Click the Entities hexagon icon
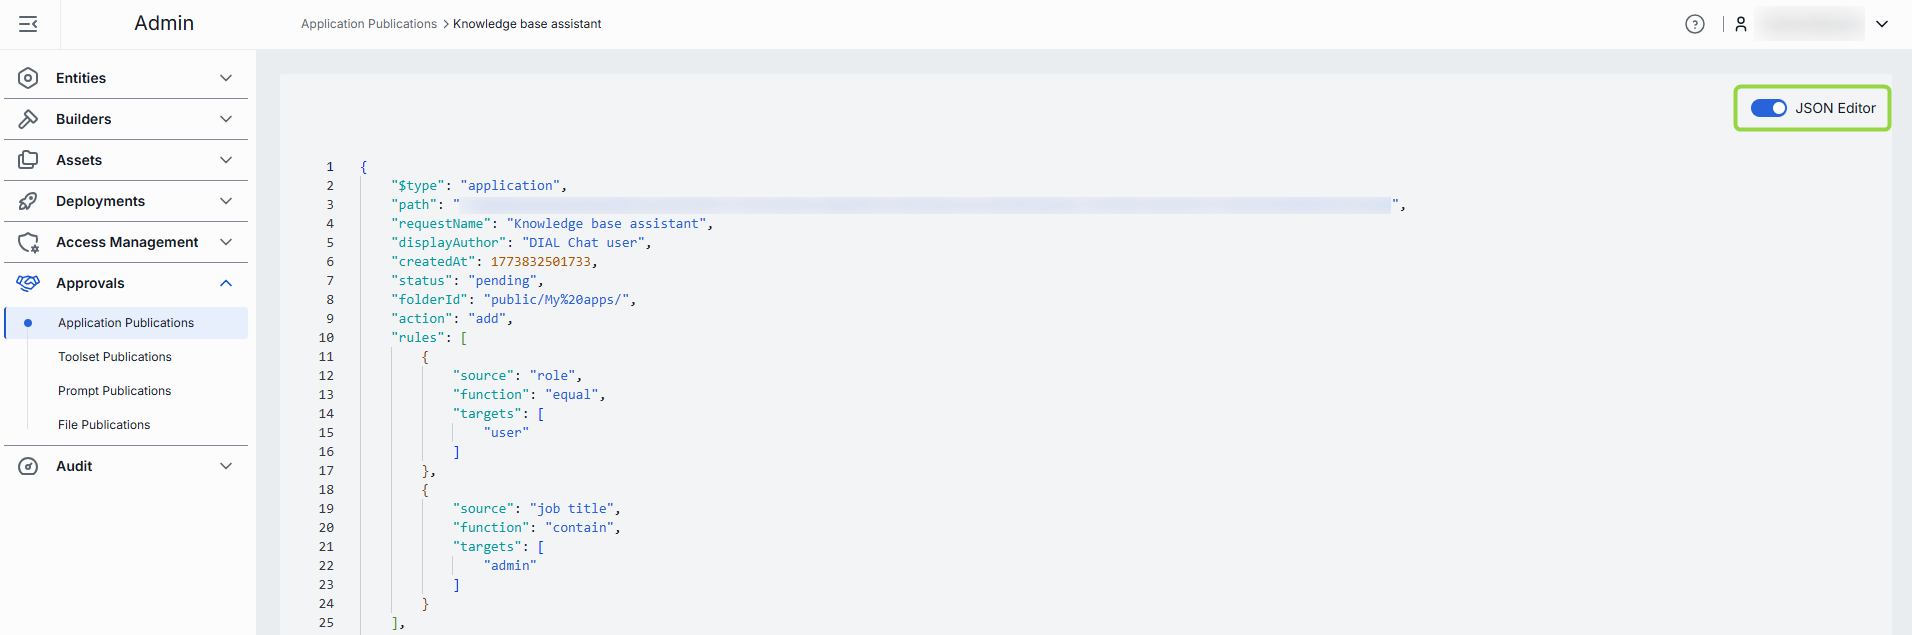The image size is (1912, 635). click(28, 78)
